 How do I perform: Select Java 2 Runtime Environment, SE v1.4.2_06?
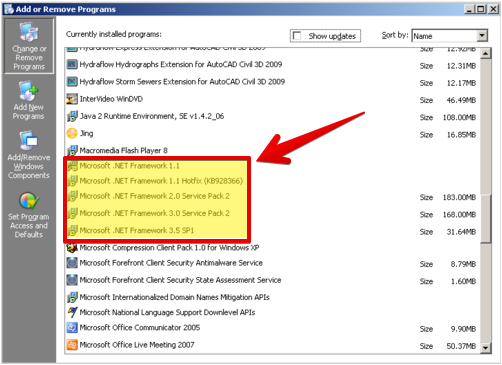click(152, 116)
